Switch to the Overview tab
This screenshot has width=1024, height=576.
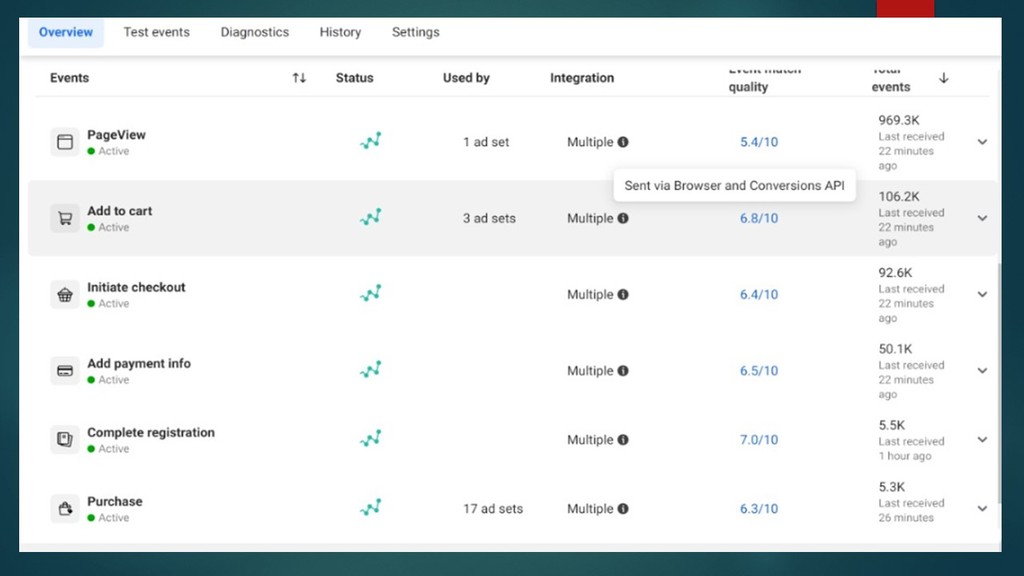pyautogui.click(x=65, y=32)
